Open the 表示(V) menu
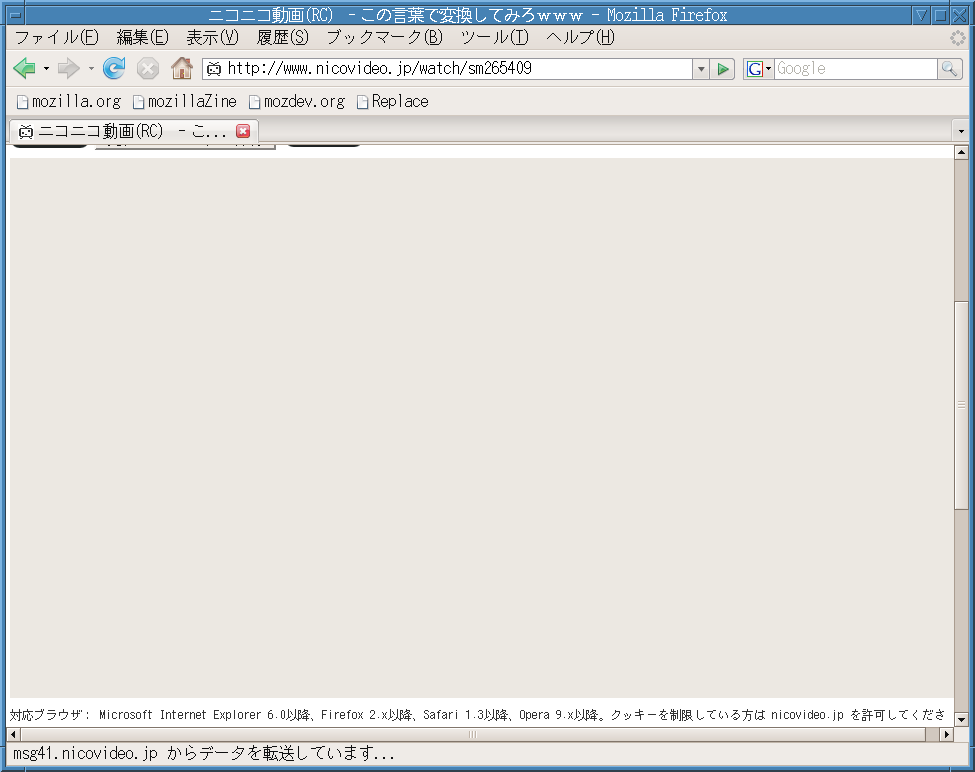Image resolution: width=975 pixels, height=772 pixels. pos(212,38)
